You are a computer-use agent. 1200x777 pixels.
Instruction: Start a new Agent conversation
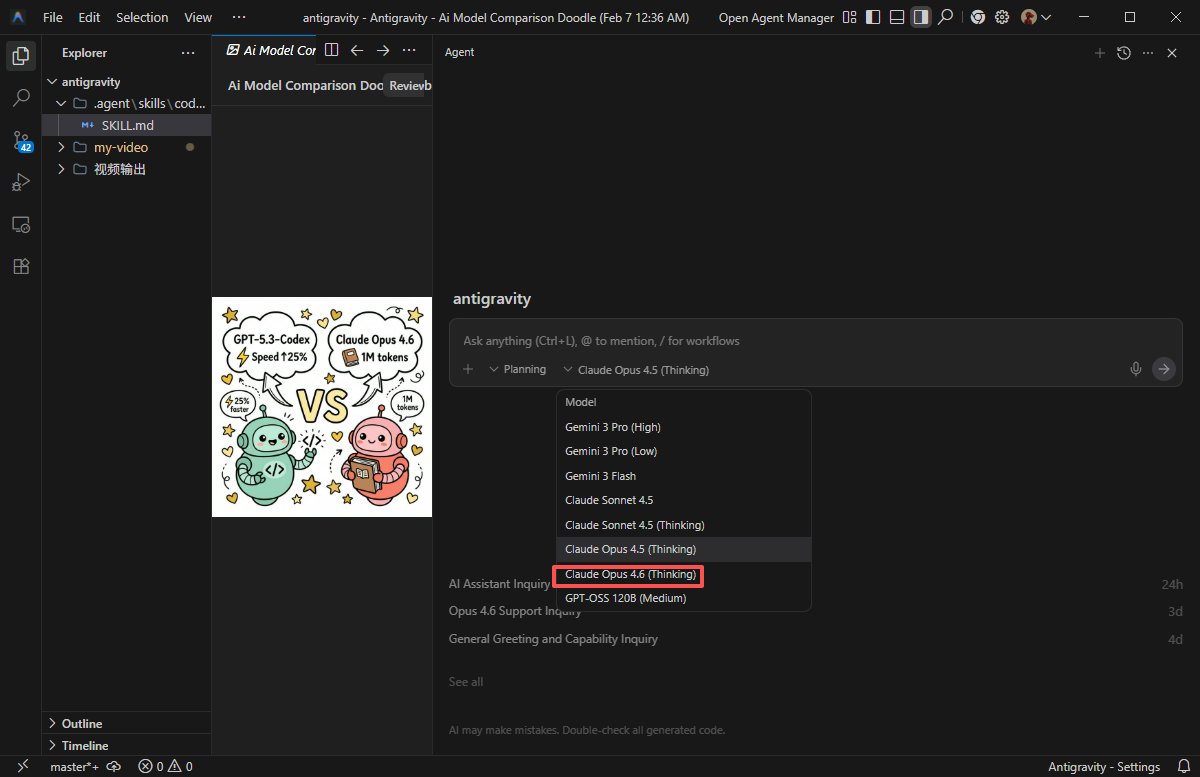1100,53
